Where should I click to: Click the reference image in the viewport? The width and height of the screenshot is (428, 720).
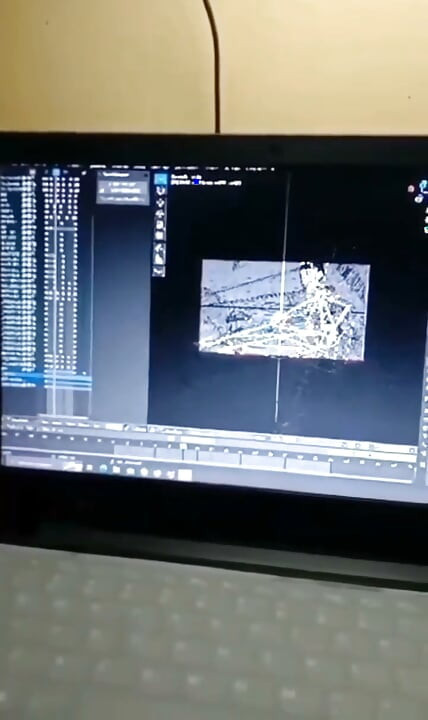pyautogui.click(x=284, y=310)
